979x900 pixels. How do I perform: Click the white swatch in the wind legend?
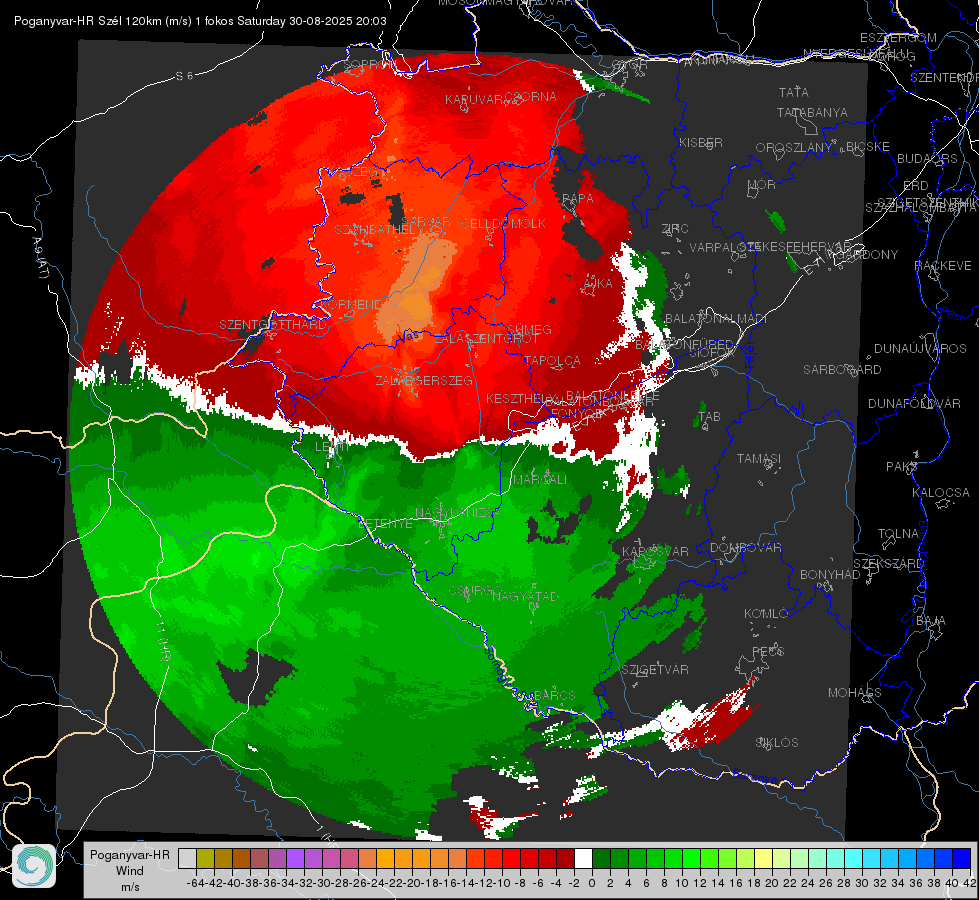[583, 859]
